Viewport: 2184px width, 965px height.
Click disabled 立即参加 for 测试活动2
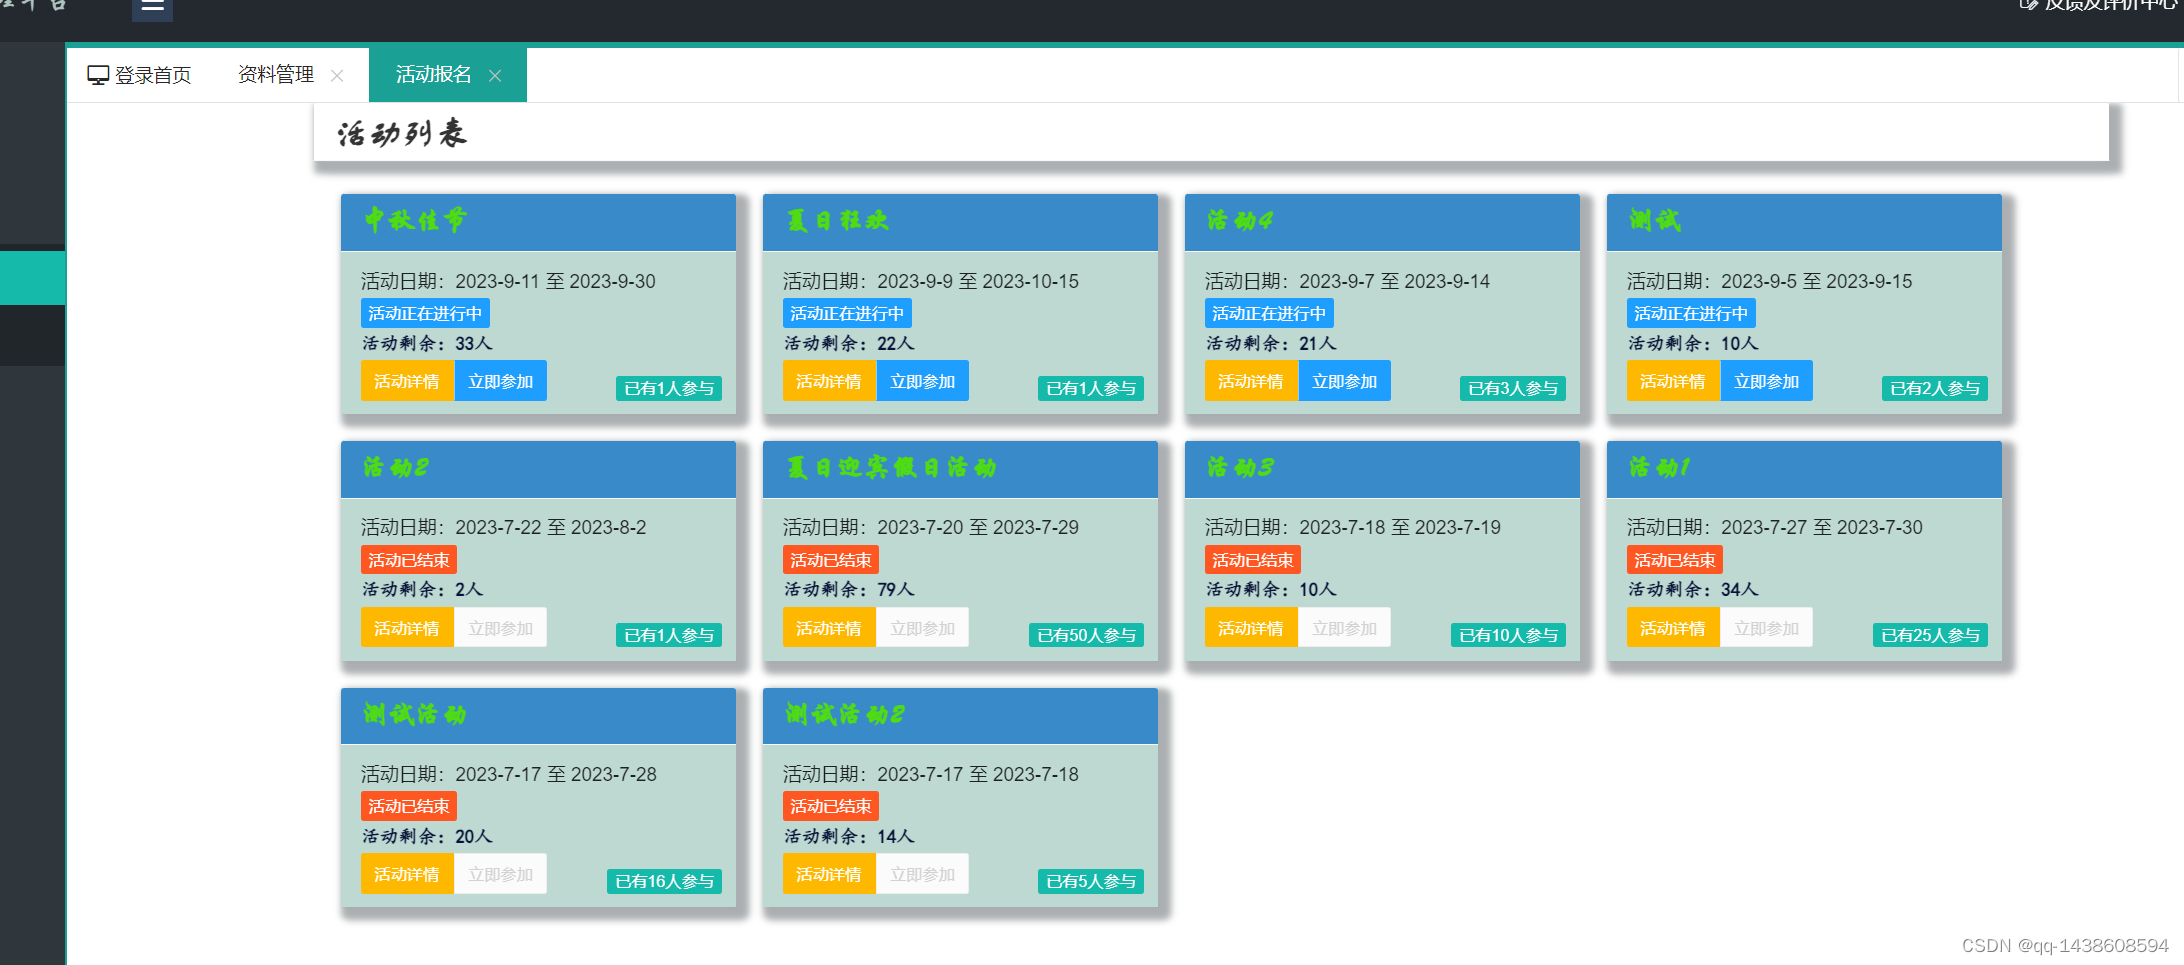point(923,874)
